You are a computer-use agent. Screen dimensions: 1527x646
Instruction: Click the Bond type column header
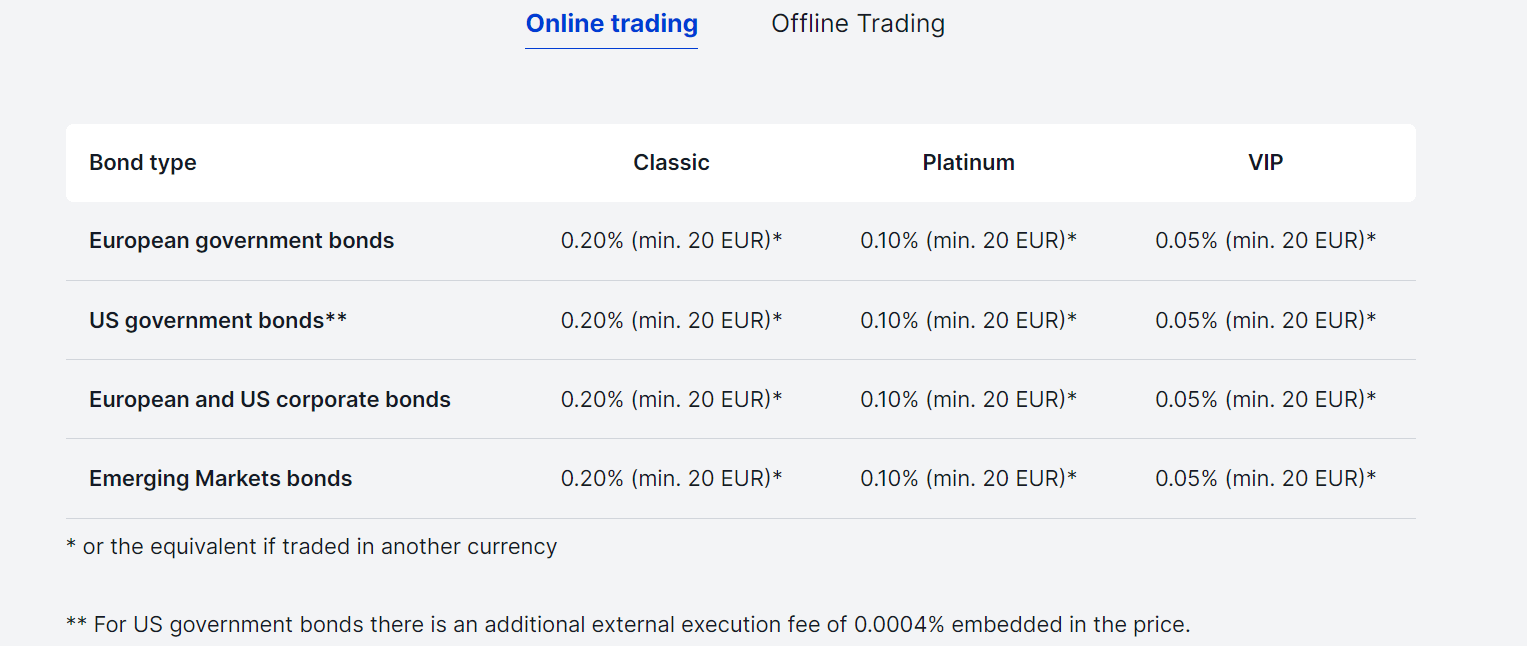pyautogui.click(x=143, y=163)
